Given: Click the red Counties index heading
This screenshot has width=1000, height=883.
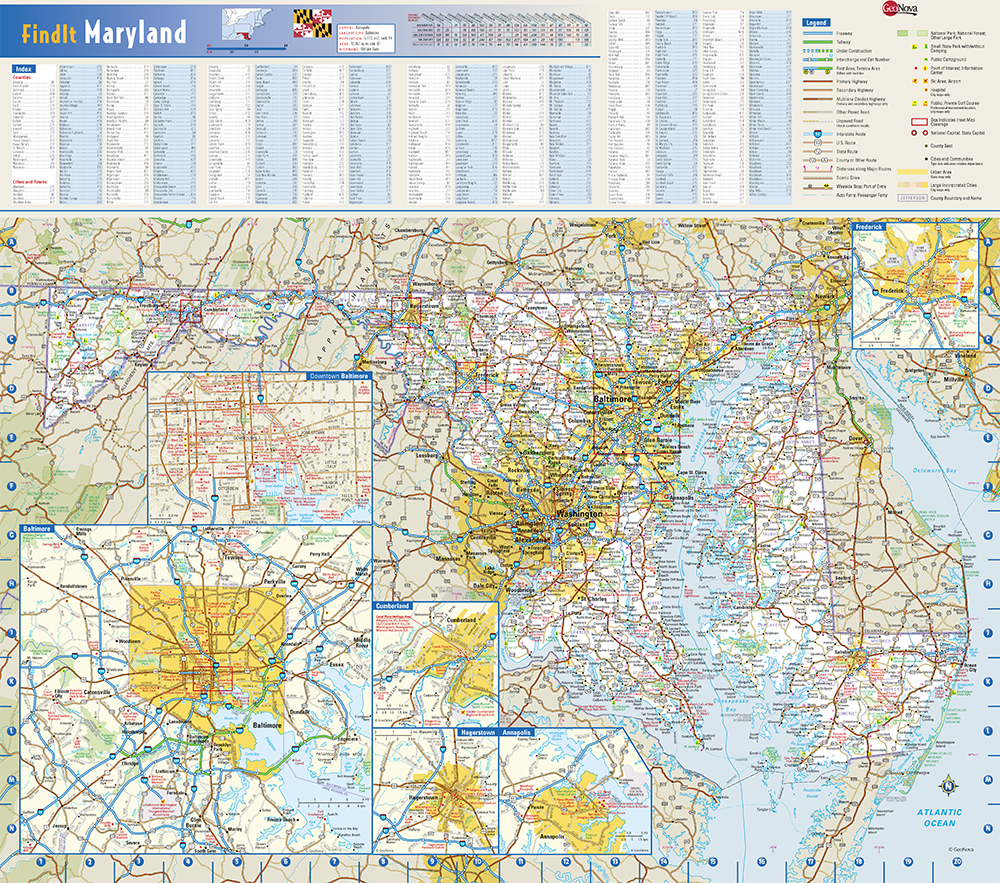Looking at the screenshot, I should [22, 77].
